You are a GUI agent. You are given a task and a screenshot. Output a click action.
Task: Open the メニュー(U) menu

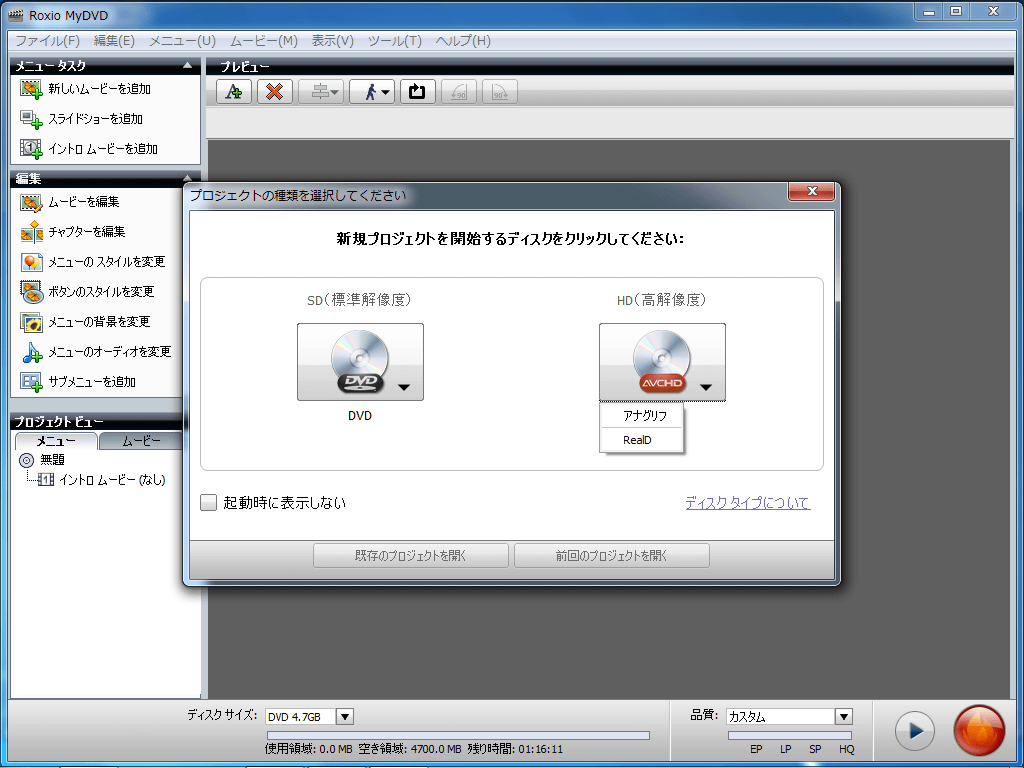tap(182, 41)
